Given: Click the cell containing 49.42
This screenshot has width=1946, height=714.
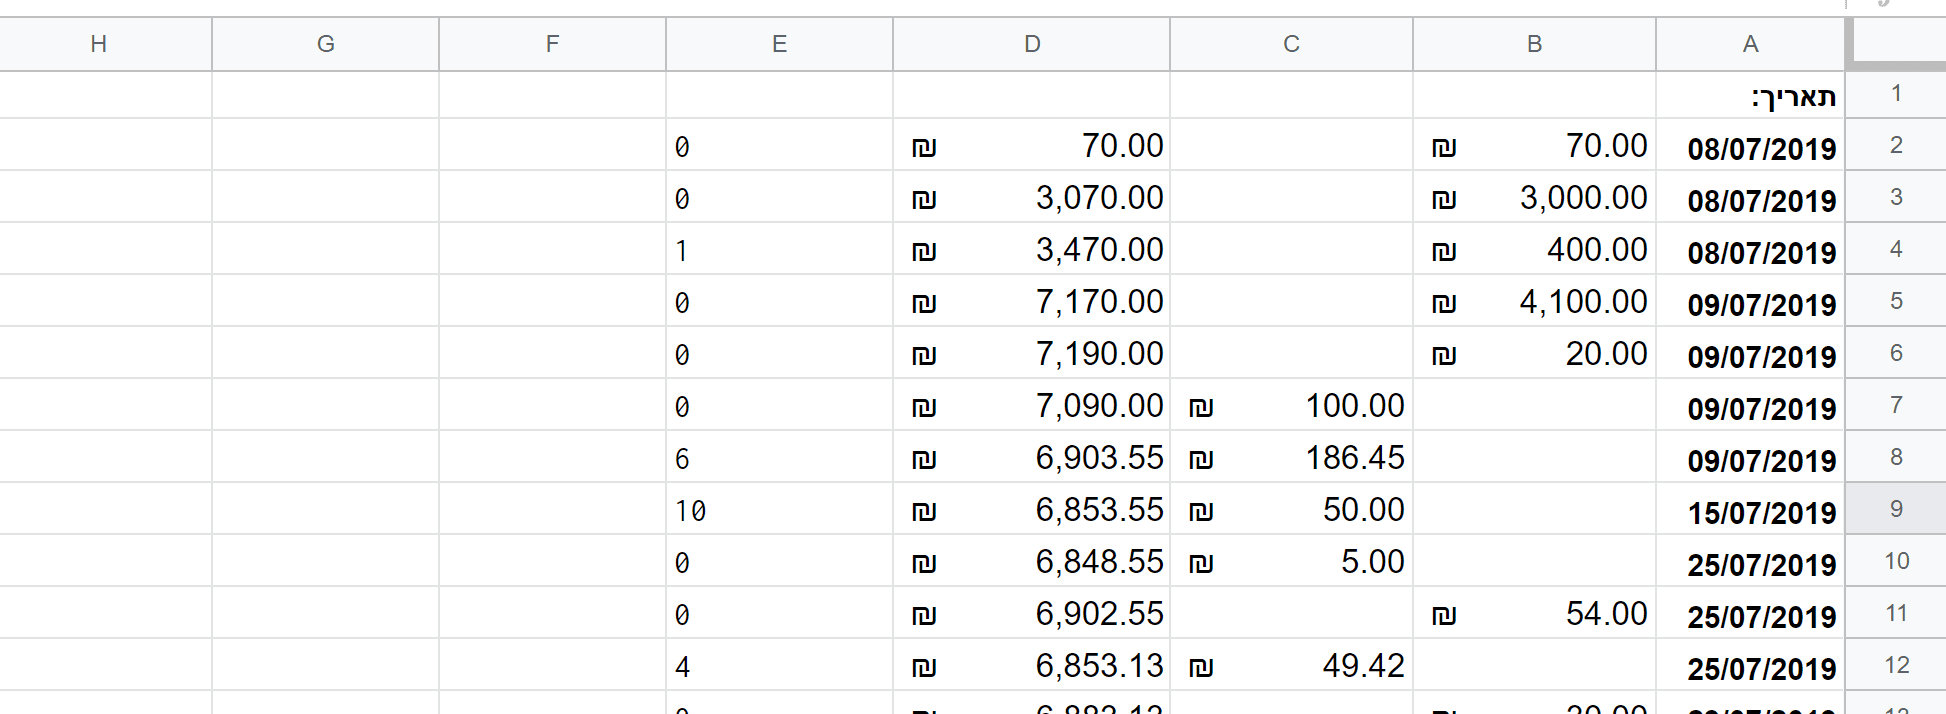Looking at the screenshot, I should coord(1291,666).
